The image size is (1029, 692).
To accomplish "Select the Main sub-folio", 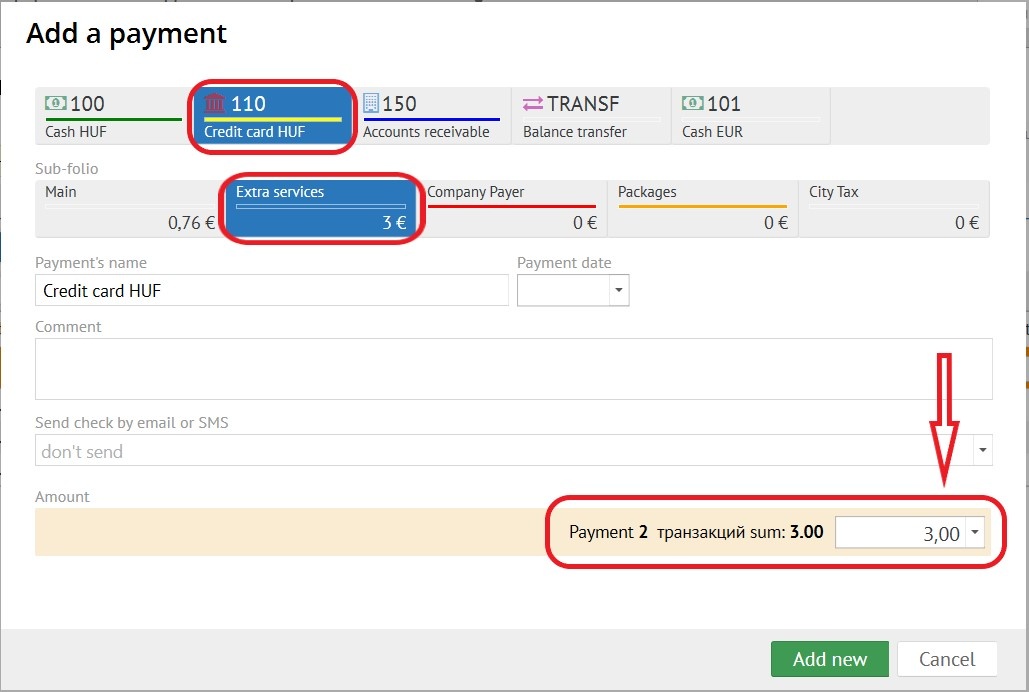I will pos(130,209).
